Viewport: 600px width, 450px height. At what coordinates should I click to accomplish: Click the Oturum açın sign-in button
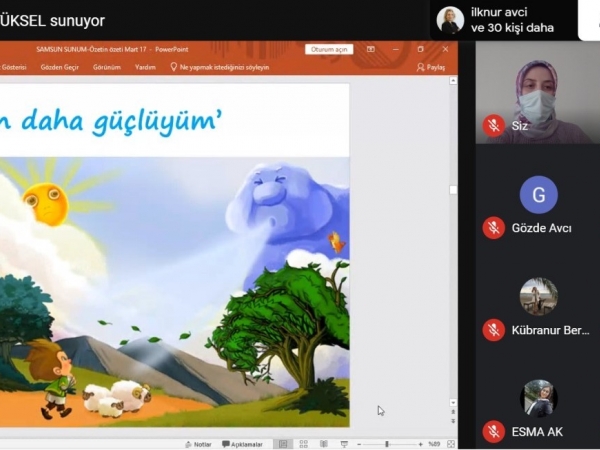329,49
